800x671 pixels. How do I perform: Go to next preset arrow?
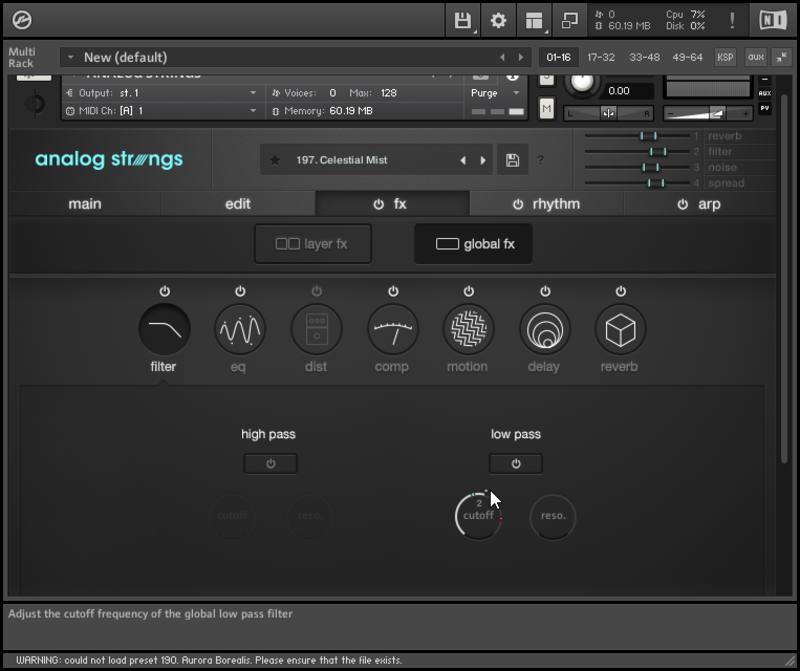click(483, 160)
